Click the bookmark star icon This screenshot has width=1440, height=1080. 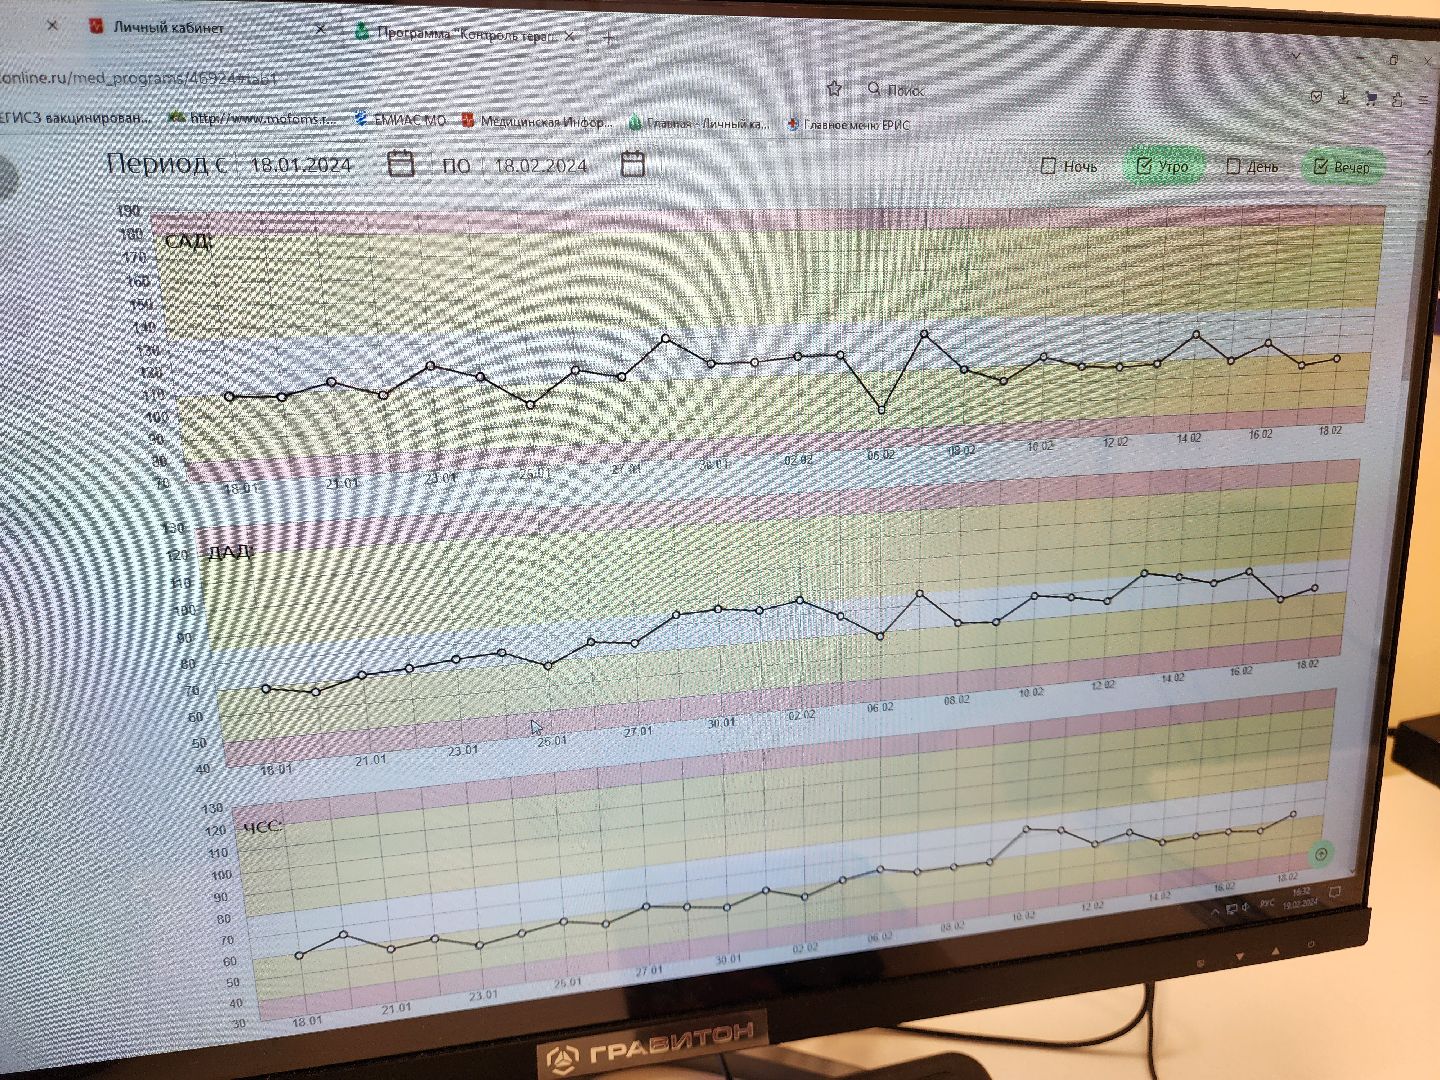(834, 89)
